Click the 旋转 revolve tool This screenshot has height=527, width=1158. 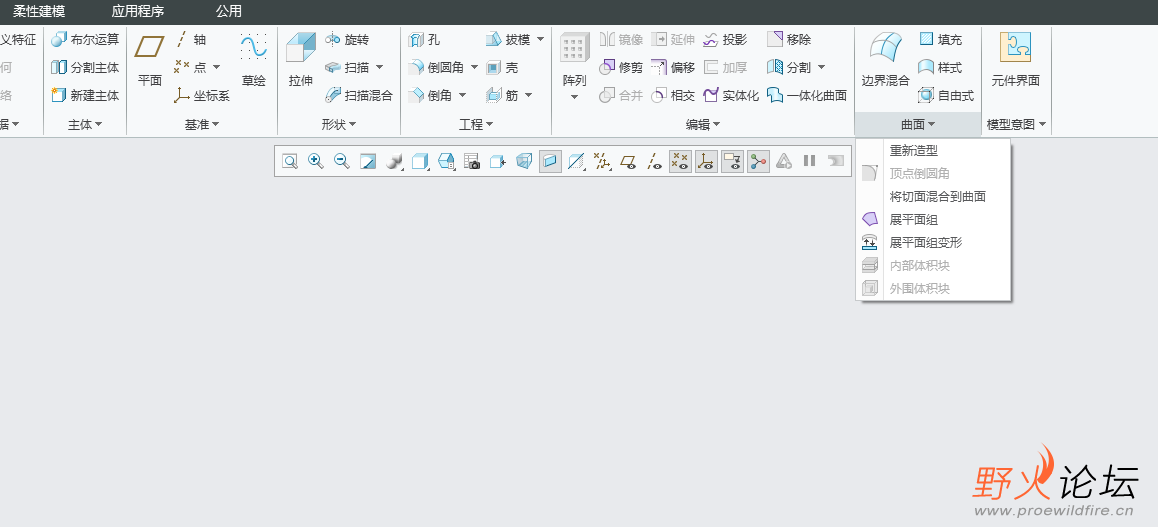[347, 39]
